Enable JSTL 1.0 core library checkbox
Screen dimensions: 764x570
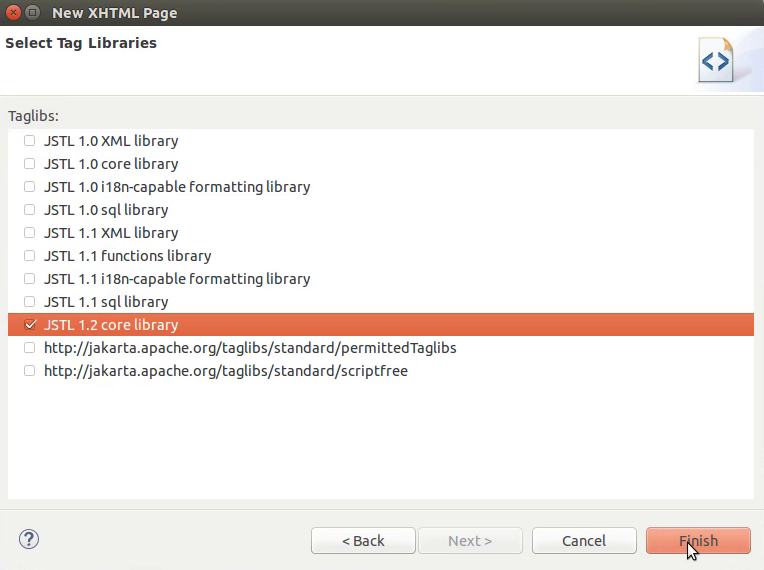pos(30,164)
